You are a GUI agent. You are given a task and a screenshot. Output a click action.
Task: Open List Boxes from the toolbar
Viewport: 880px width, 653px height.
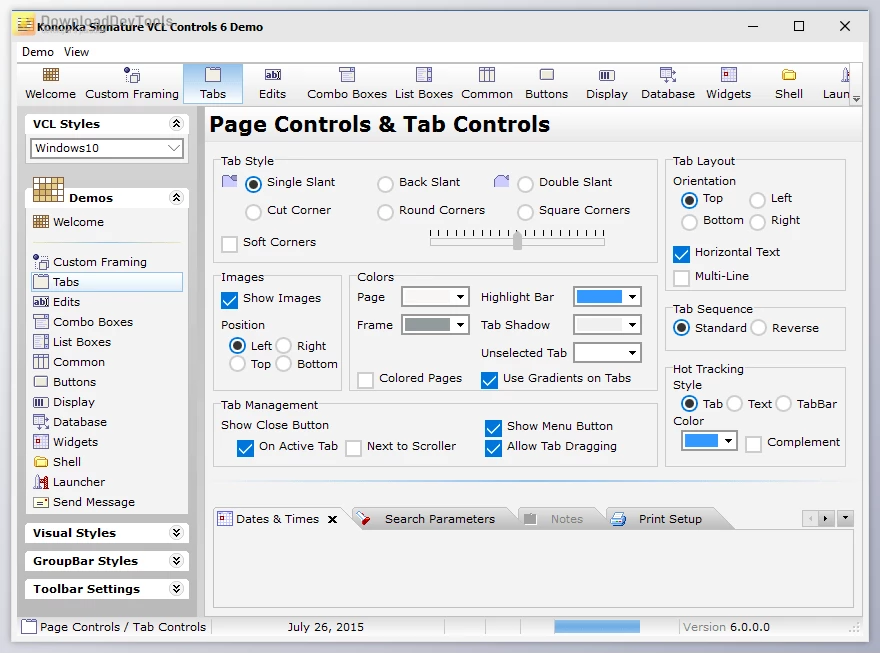click(424, 83)
